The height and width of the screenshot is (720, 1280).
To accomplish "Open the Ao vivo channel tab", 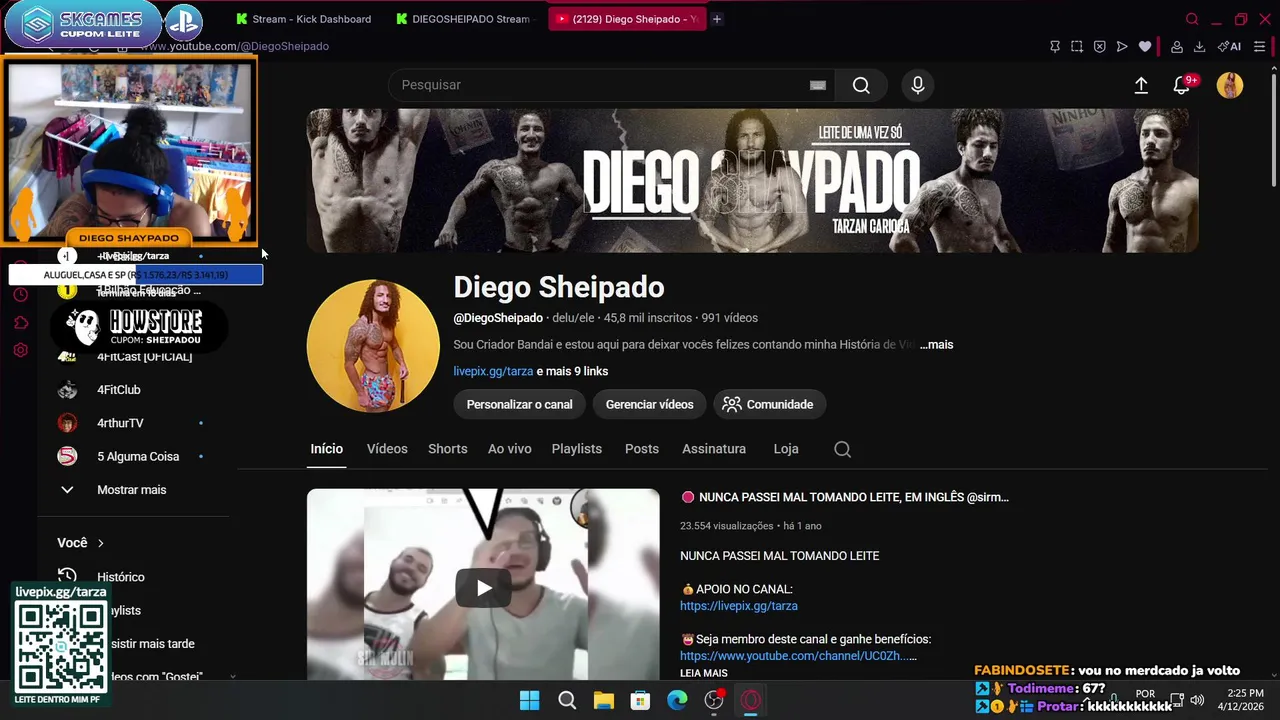I will click(510, 449).
